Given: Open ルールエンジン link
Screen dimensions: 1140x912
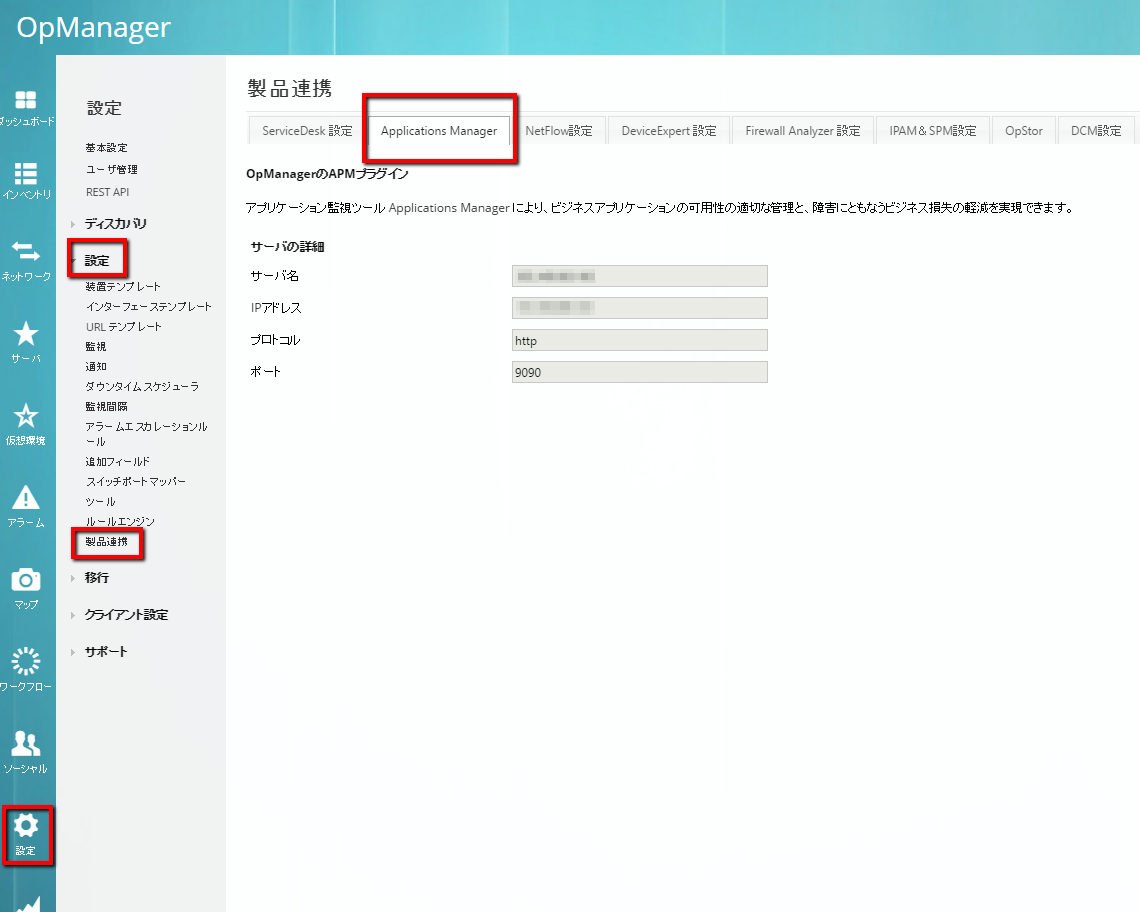Looking at the screenshot, I should pos(120,521).
